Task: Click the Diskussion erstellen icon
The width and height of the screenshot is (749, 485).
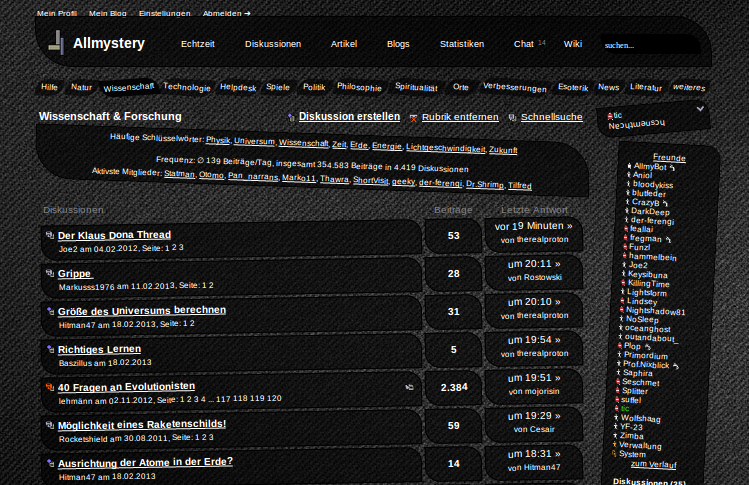Action: pyautogui.click(x=291, y=117)
